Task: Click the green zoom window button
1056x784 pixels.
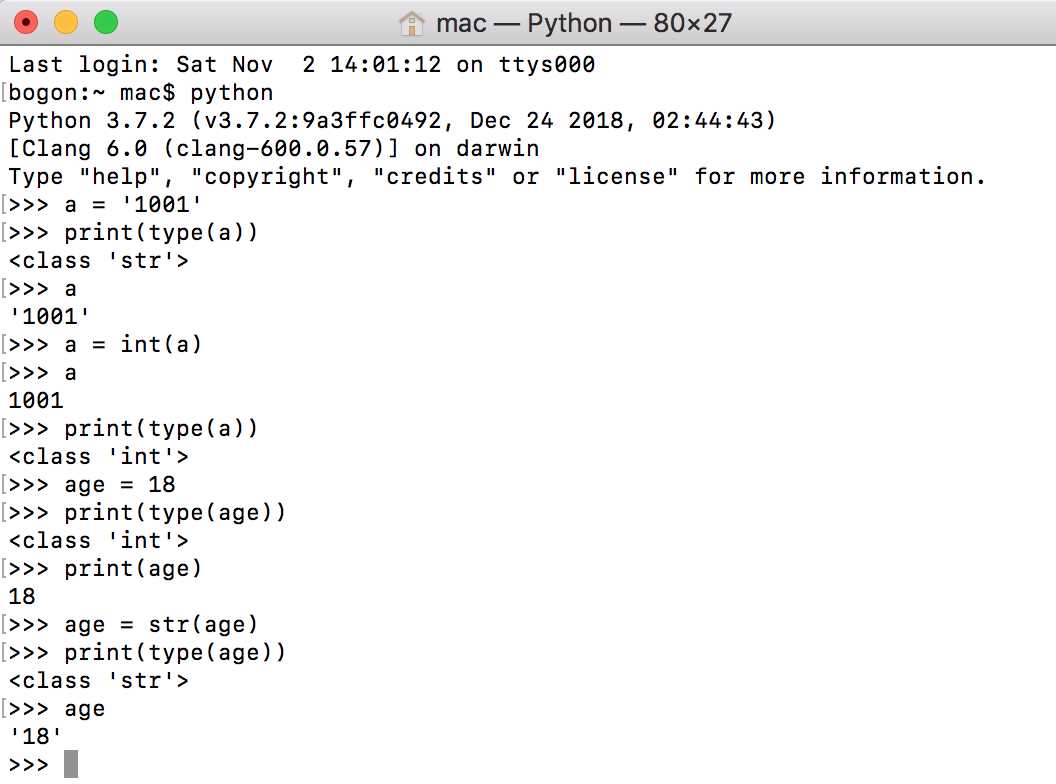Action: click(x=106, y=22)
